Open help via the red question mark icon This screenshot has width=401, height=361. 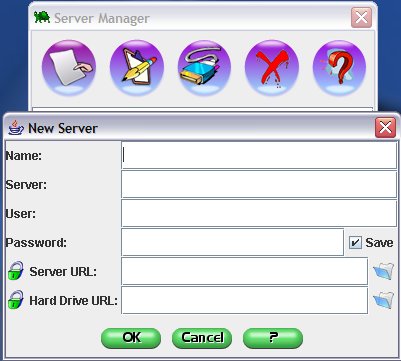(340, 68)
